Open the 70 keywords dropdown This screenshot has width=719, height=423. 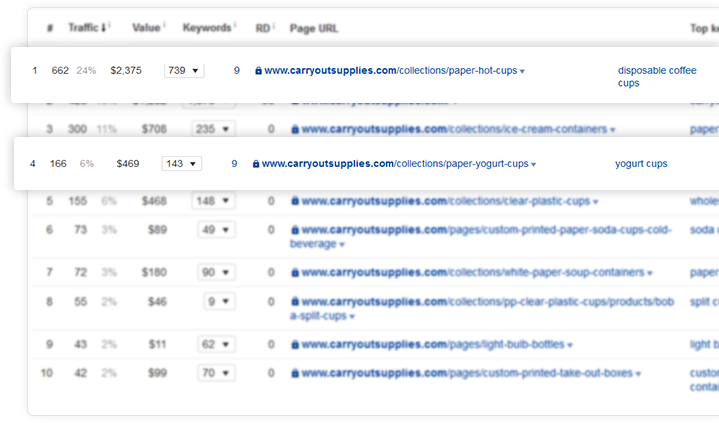point(216,373)
